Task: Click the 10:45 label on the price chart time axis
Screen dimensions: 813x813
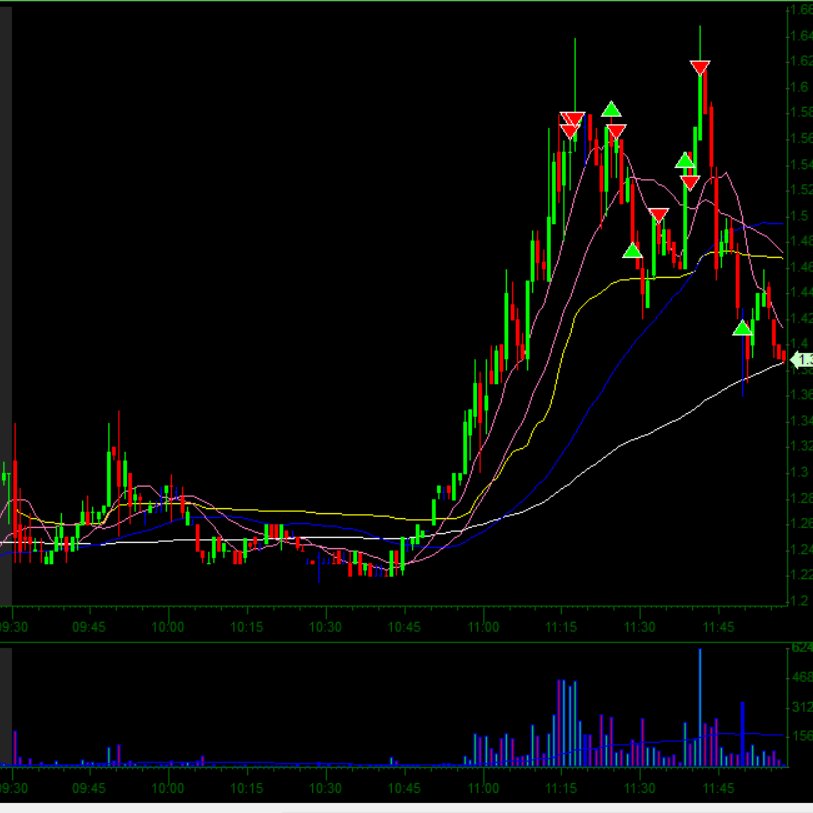Action: (404, 627)
